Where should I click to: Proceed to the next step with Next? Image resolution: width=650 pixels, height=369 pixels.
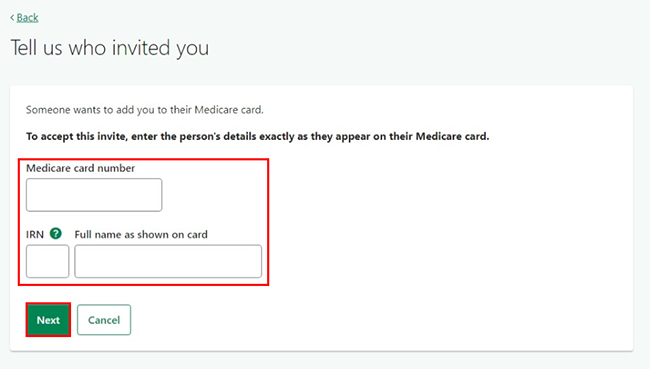click(48, 320)
